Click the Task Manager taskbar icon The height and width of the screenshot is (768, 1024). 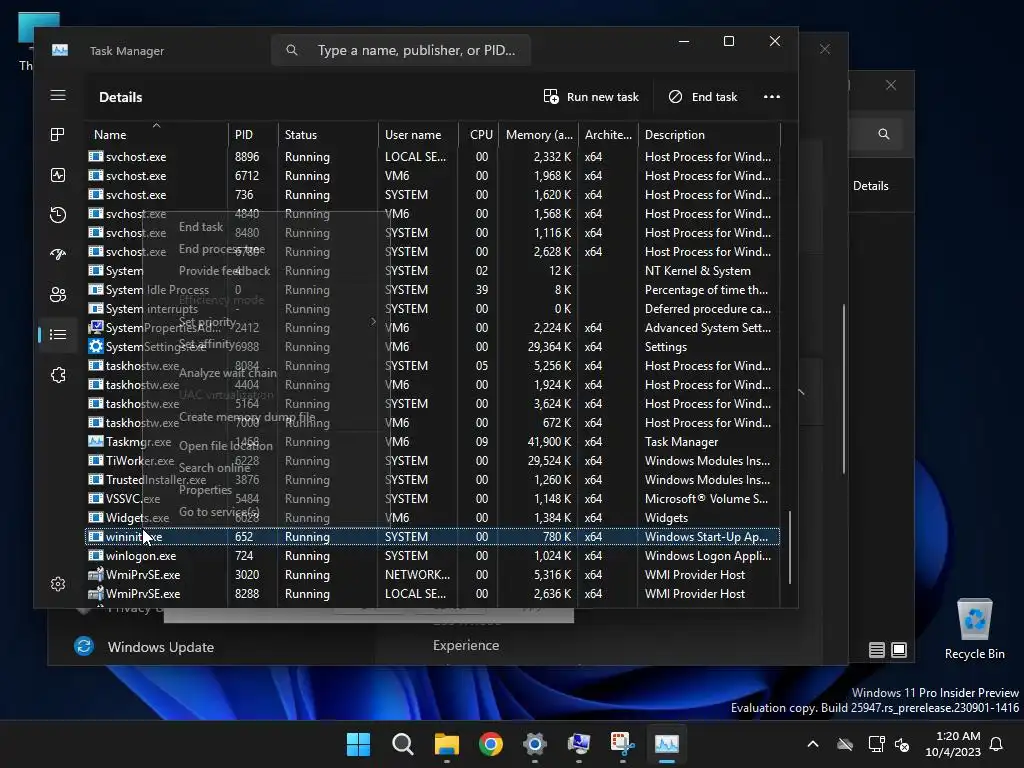(667, 744)
